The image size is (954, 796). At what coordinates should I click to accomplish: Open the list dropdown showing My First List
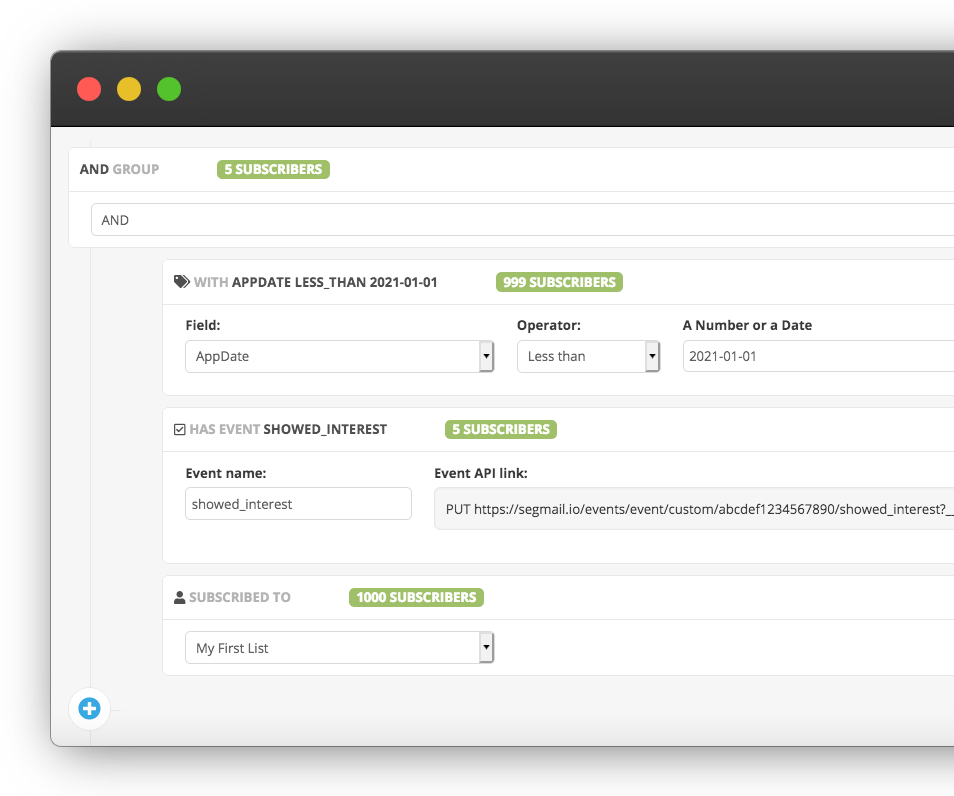(339, 647)
